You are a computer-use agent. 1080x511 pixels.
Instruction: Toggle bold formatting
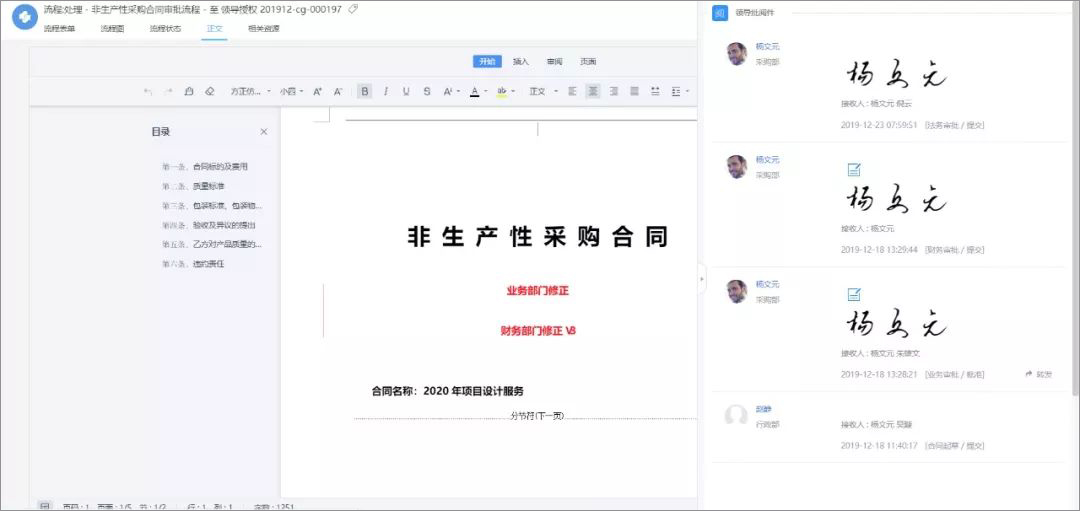[365, 91]
